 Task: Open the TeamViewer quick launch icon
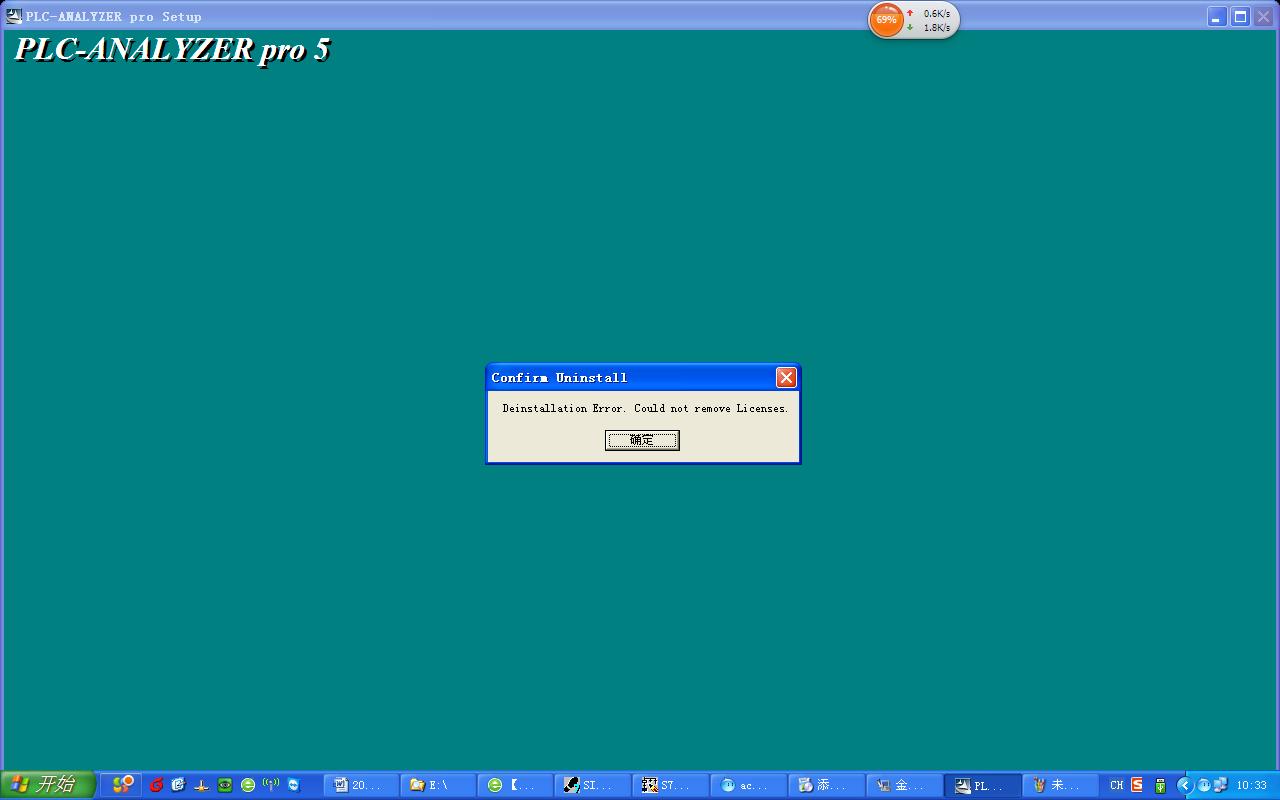[x=294, y=785]
